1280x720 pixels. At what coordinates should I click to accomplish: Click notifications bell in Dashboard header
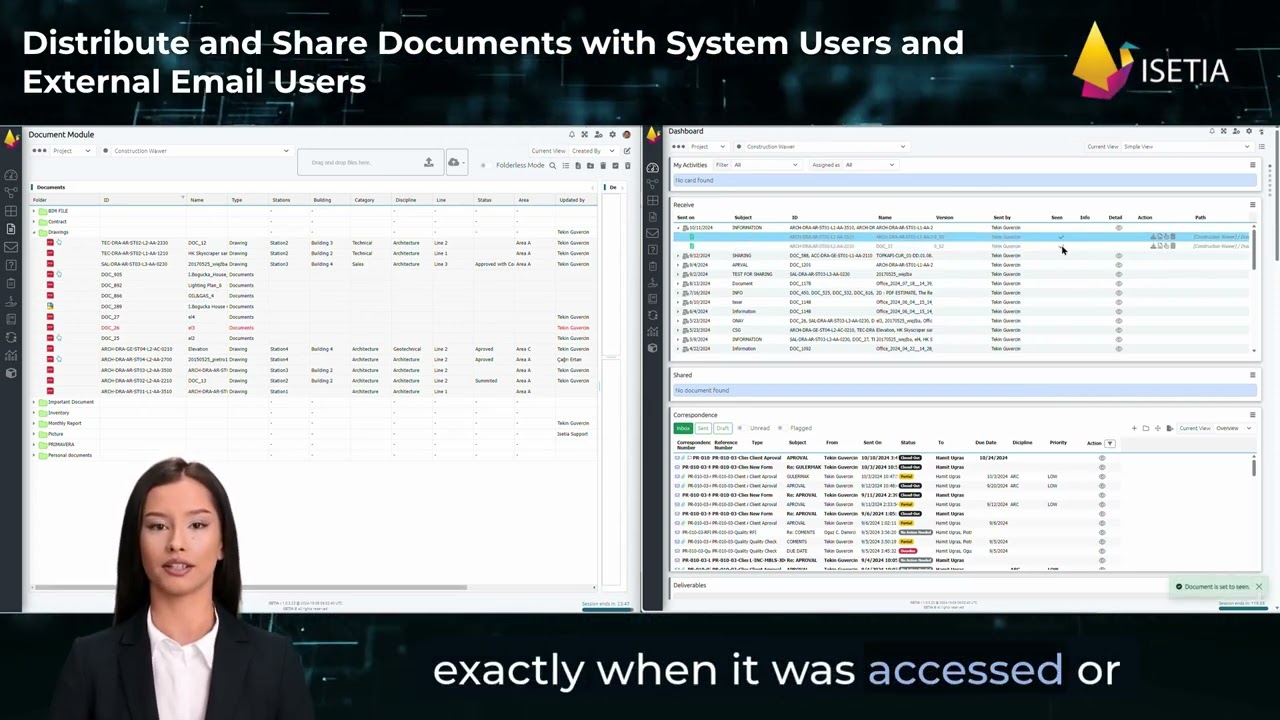click(x=1212, y=131)
